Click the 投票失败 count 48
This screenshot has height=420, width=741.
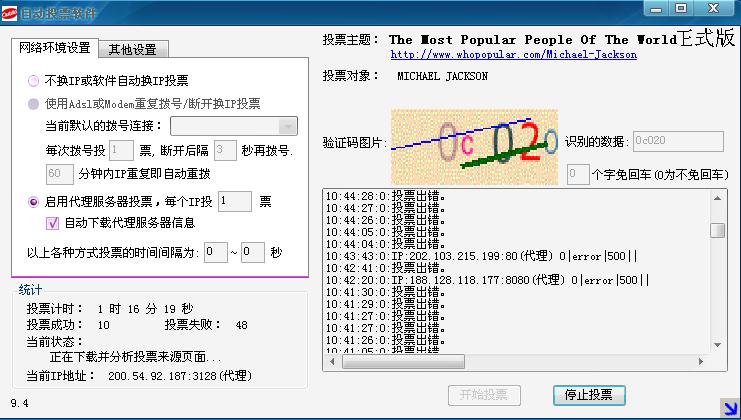click(x=241, y=325)
